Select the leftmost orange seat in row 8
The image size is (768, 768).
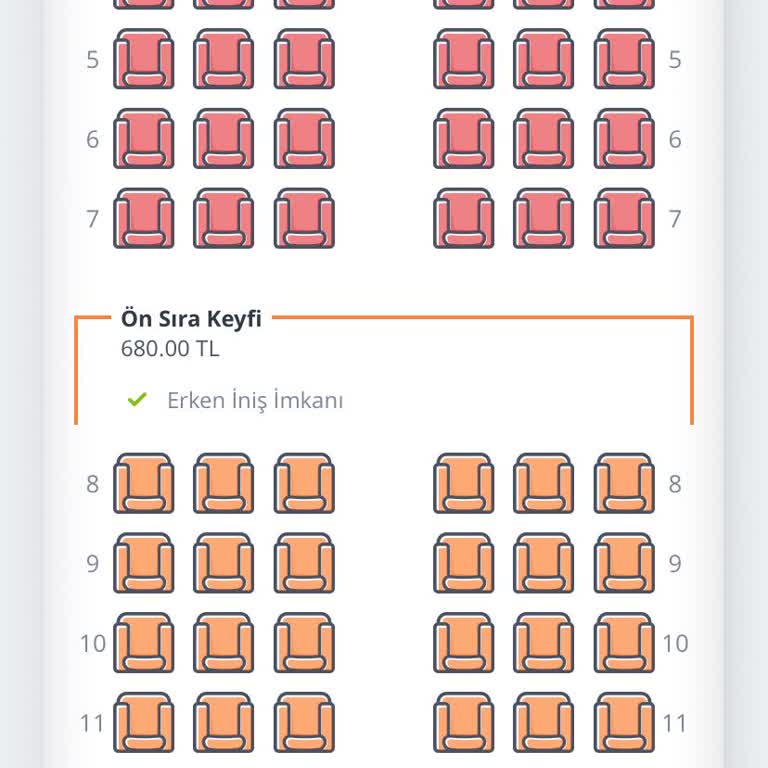[143, 484]
